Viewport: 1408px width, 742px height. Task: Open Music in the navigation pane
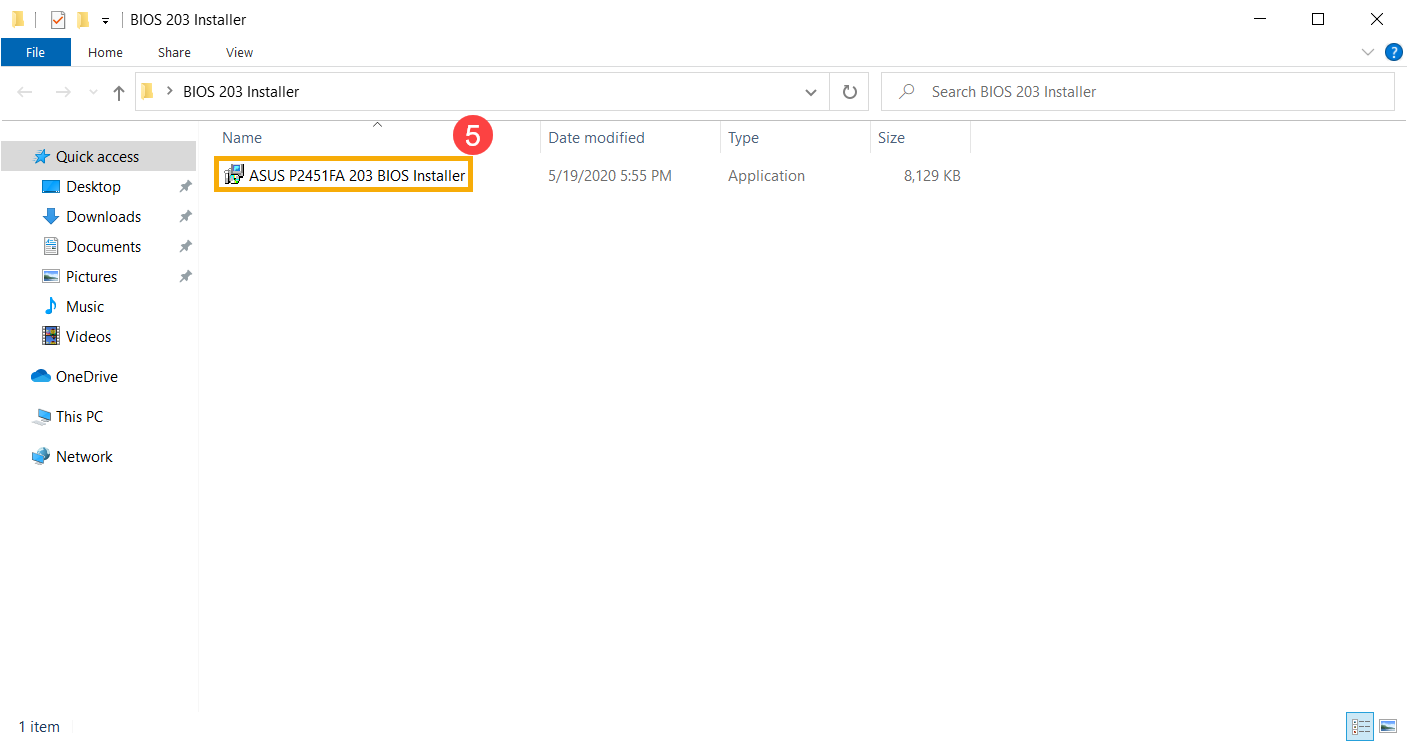coord(85,307)
